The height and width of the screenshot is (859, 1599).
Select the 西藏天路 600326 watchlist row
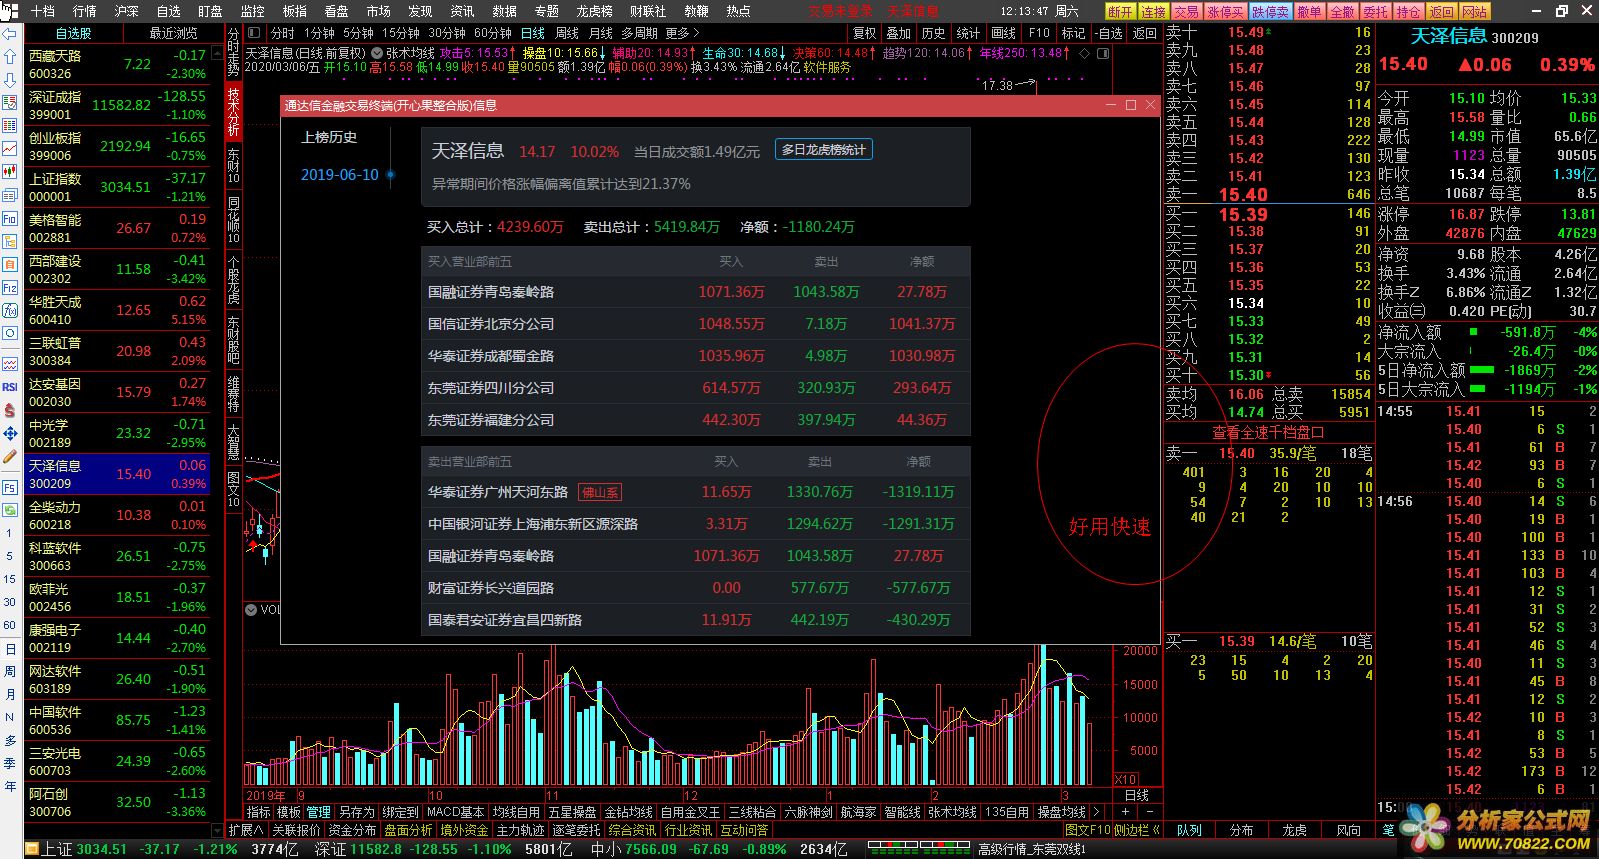point(117,64)
